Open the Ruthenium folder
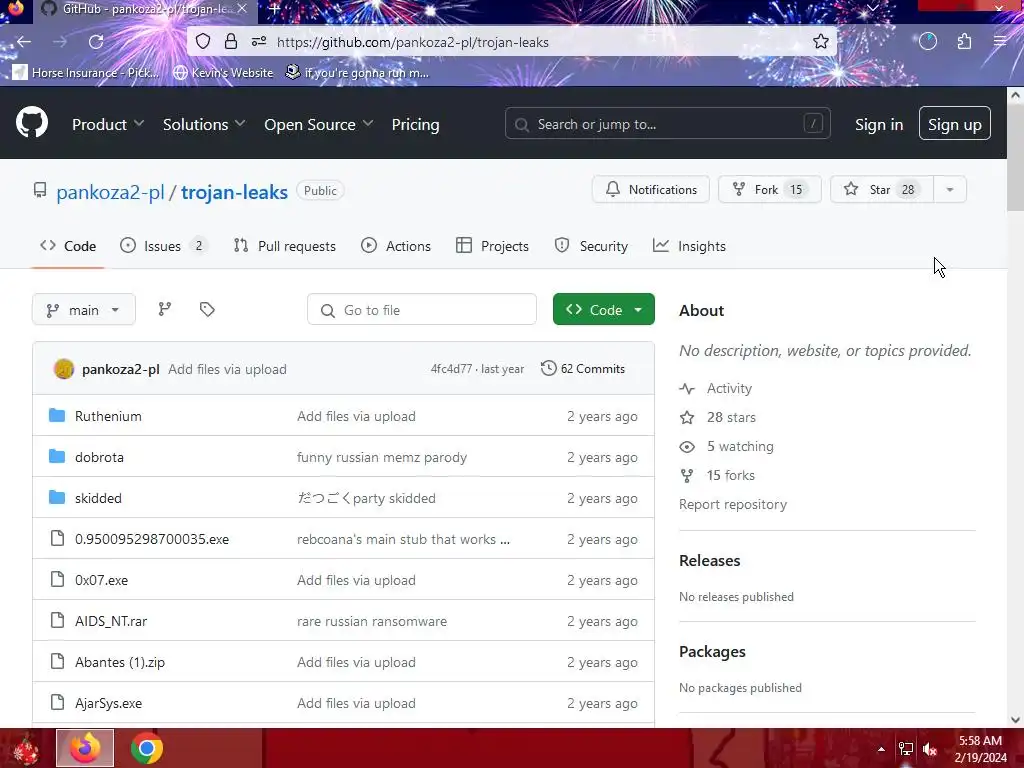This screenshot has width=1024, height=768. click(108, 416)
